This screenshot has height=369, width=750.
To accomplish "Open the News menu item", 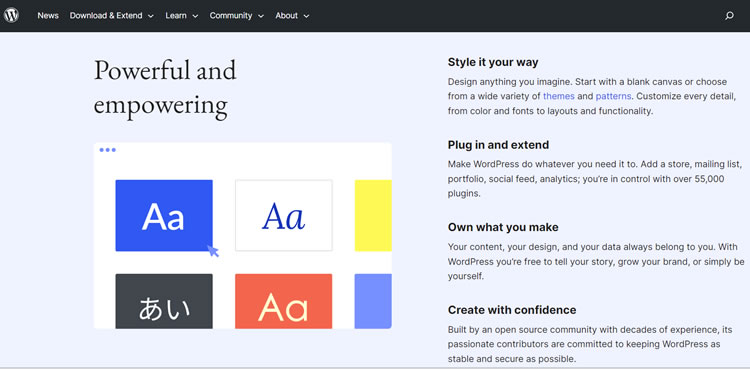I will pyautogui.click(x=48, y=15).
